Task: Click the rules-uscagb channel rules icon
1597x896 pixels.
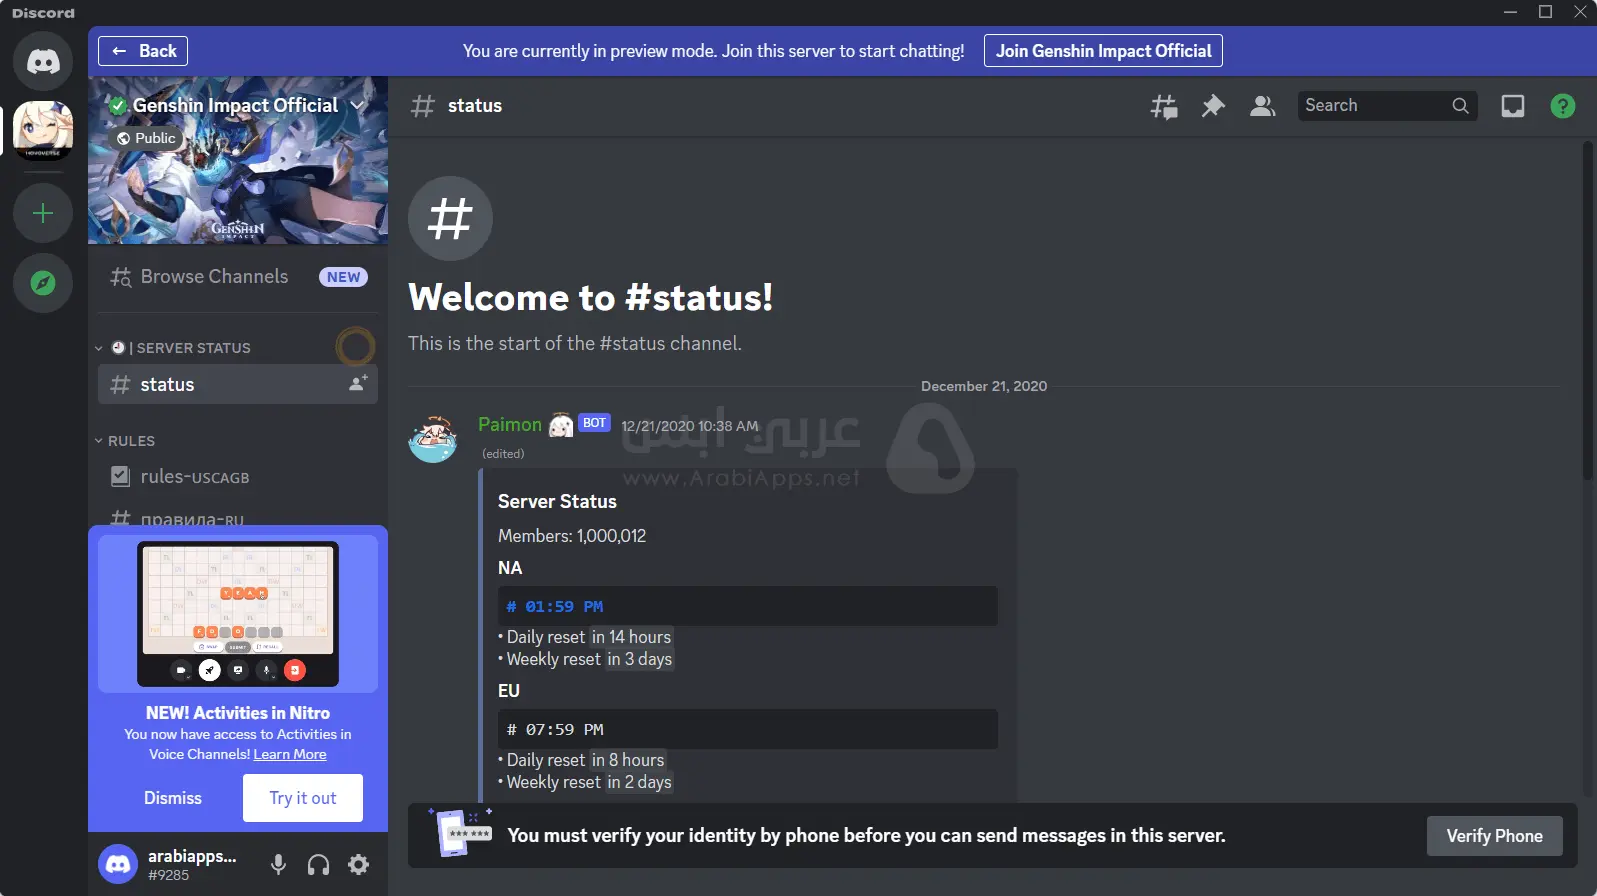Action: (x=120, y=477)
